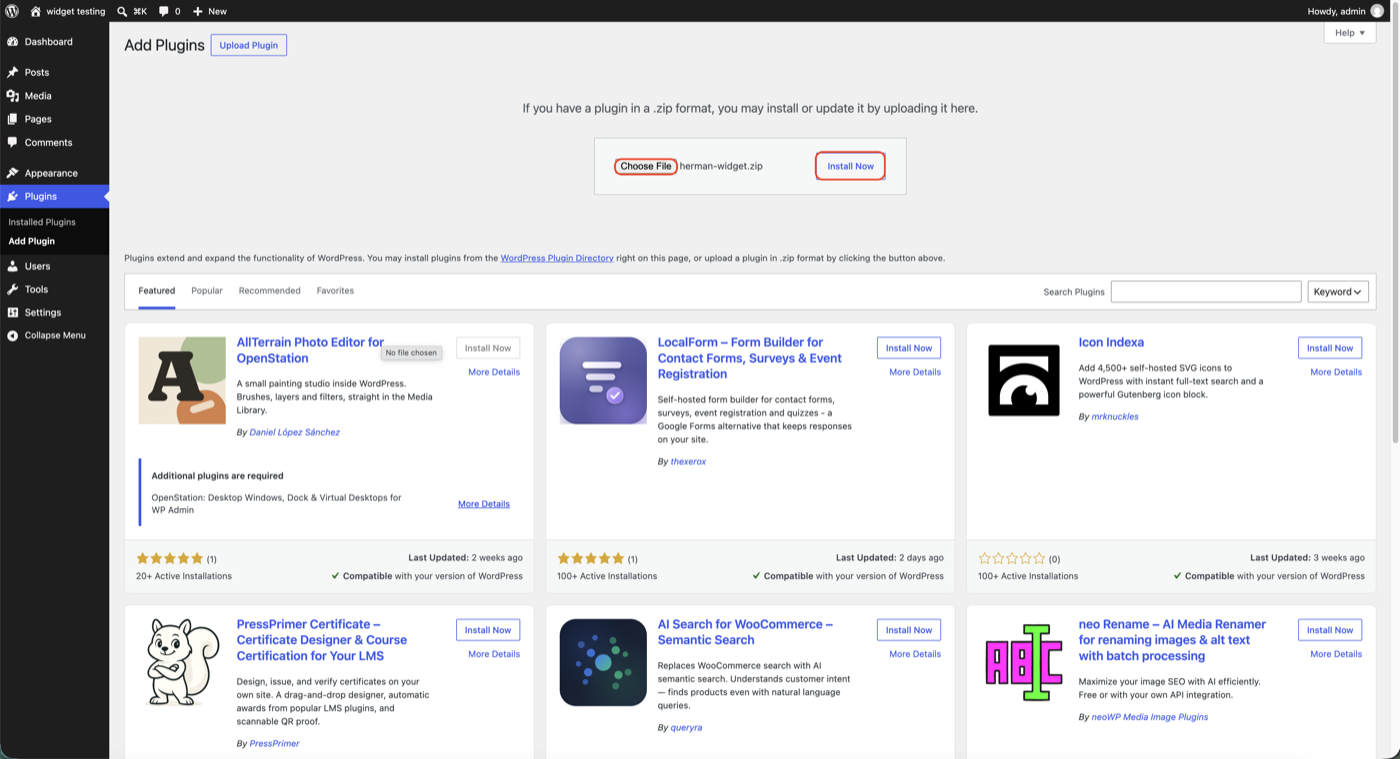Click the admin avatar icon
Screen dimensions: 1400x759
tap(1377, 11)
